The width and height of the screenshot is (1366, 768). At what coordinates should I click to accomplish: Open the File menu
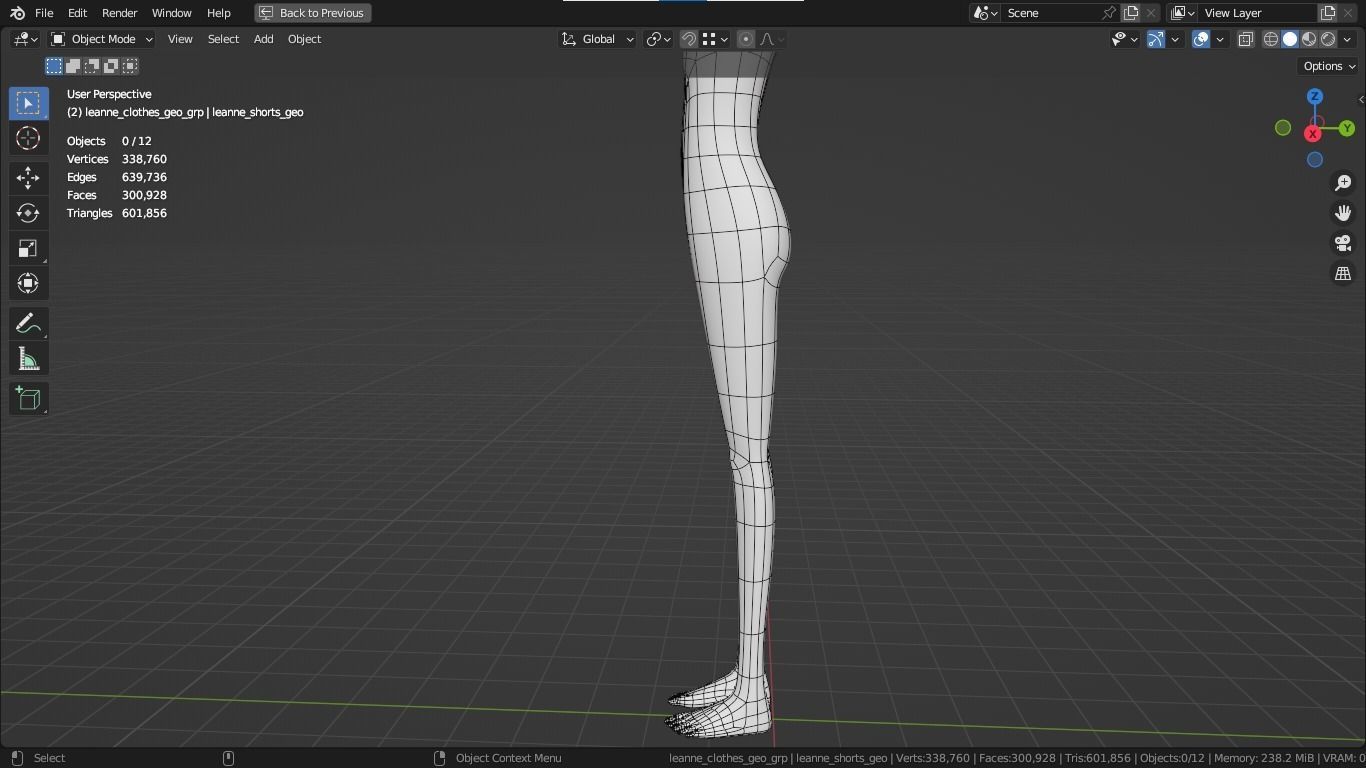coord(44,13)
